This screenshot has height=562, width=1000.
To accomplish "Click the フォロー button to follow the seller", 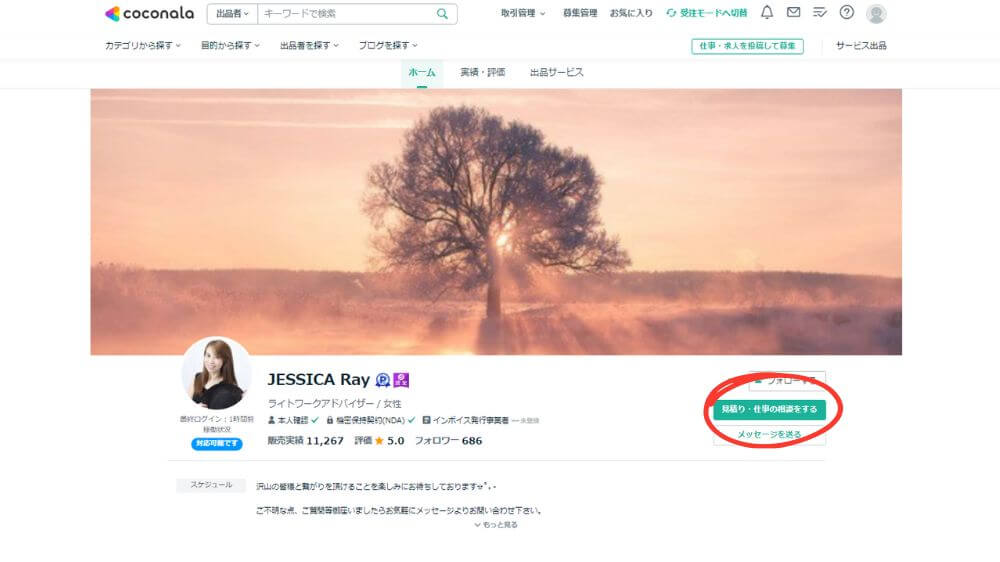I will tap(787, 381).
